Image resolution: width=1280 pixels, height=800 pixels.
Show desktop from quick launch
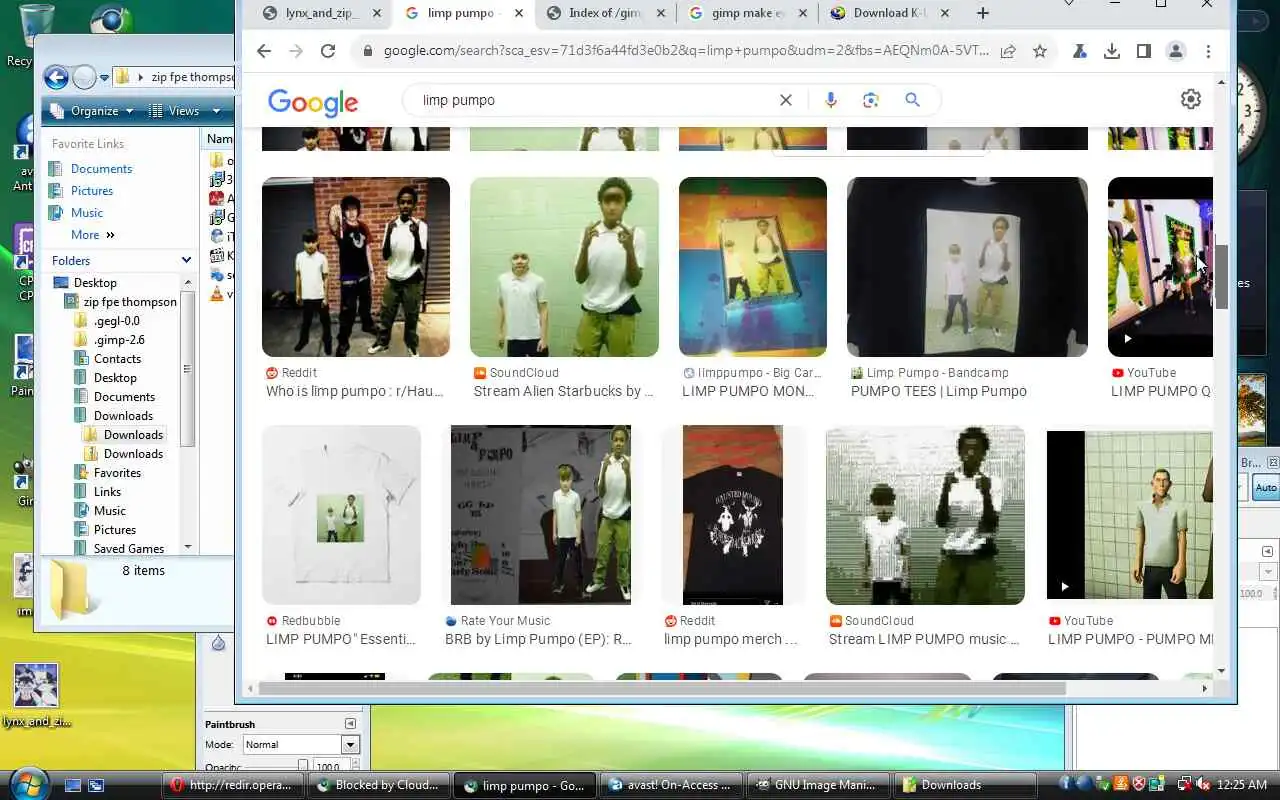[73, 785]
